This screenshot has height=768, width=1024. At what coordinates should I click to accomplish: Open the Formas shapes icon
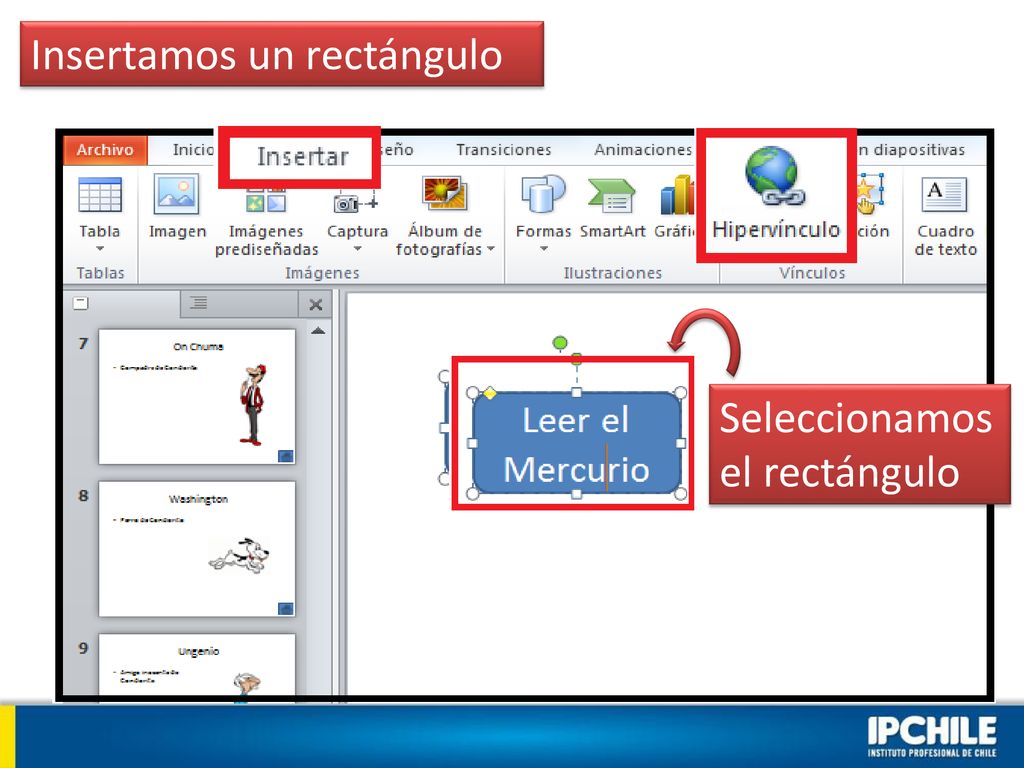click(543, 194)
